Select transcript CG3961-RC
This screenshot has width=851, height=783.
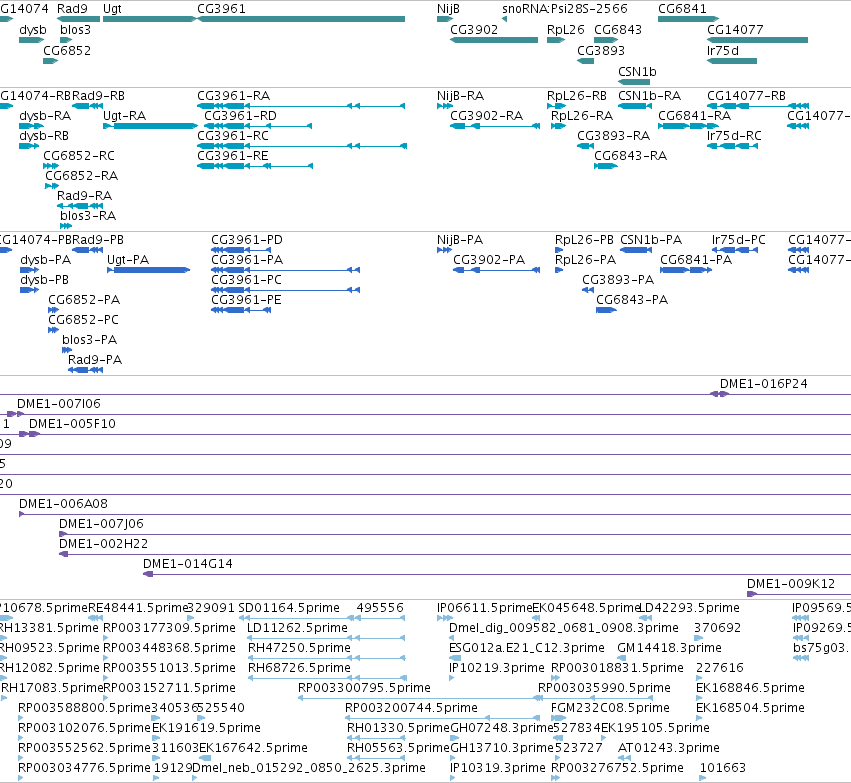click(x=302, y=146)
